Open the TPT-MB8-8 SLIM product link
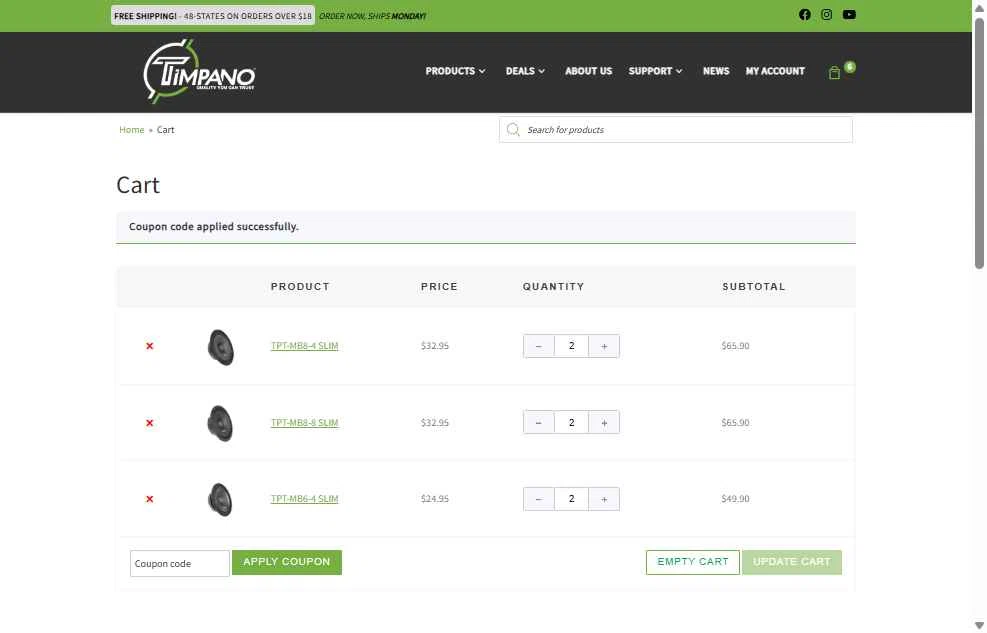987x633 pixels. 305,423
